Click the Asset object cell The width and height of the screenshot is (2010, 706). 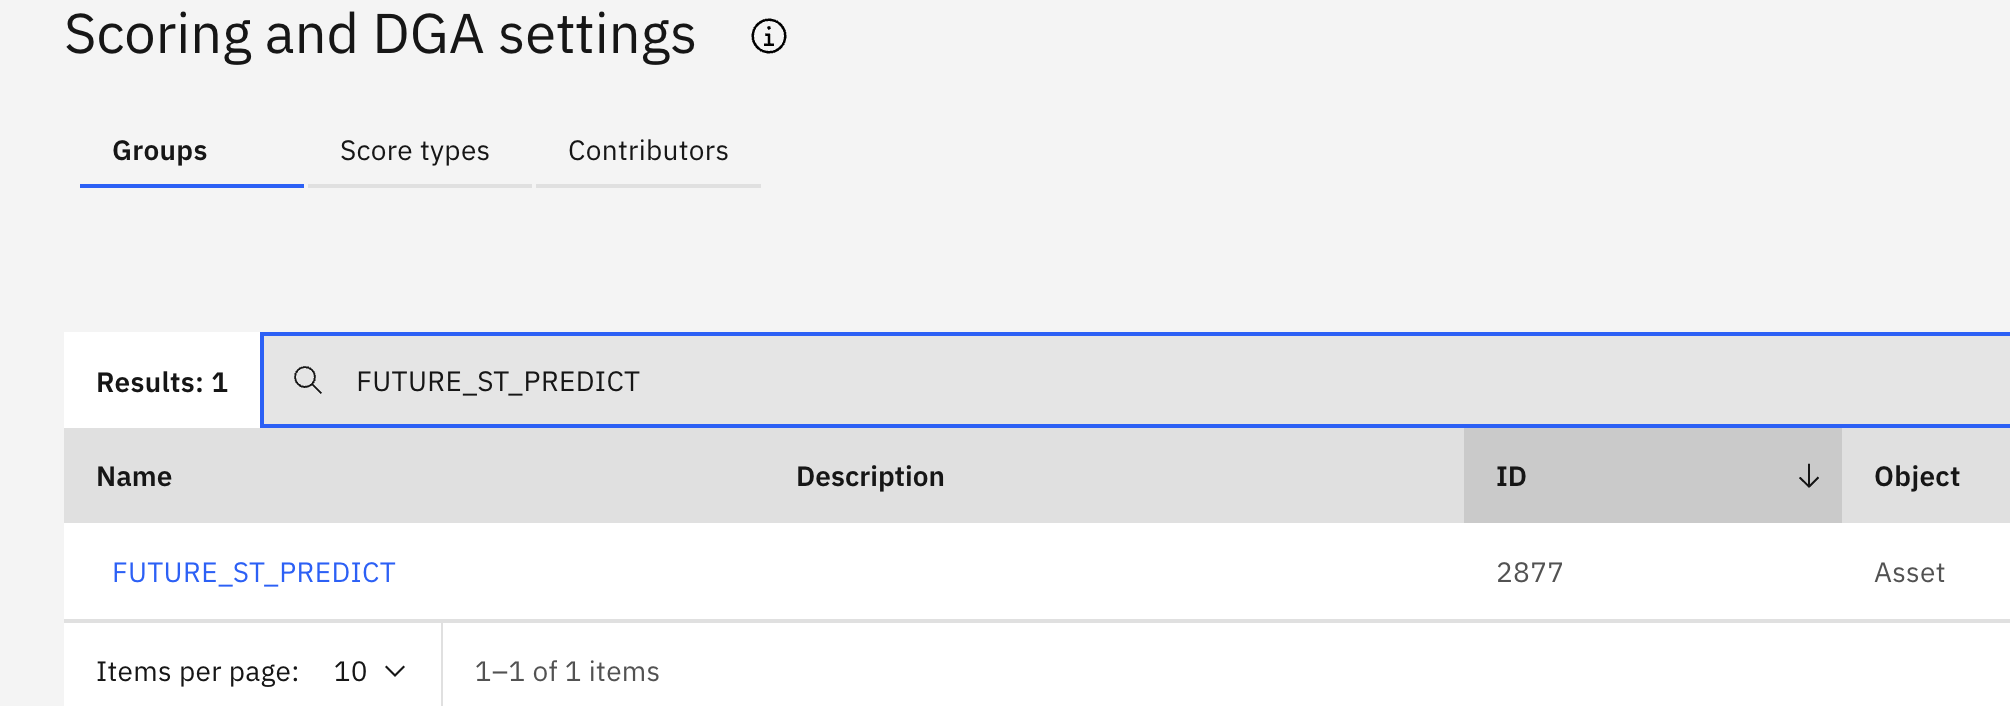[1909, 572]
